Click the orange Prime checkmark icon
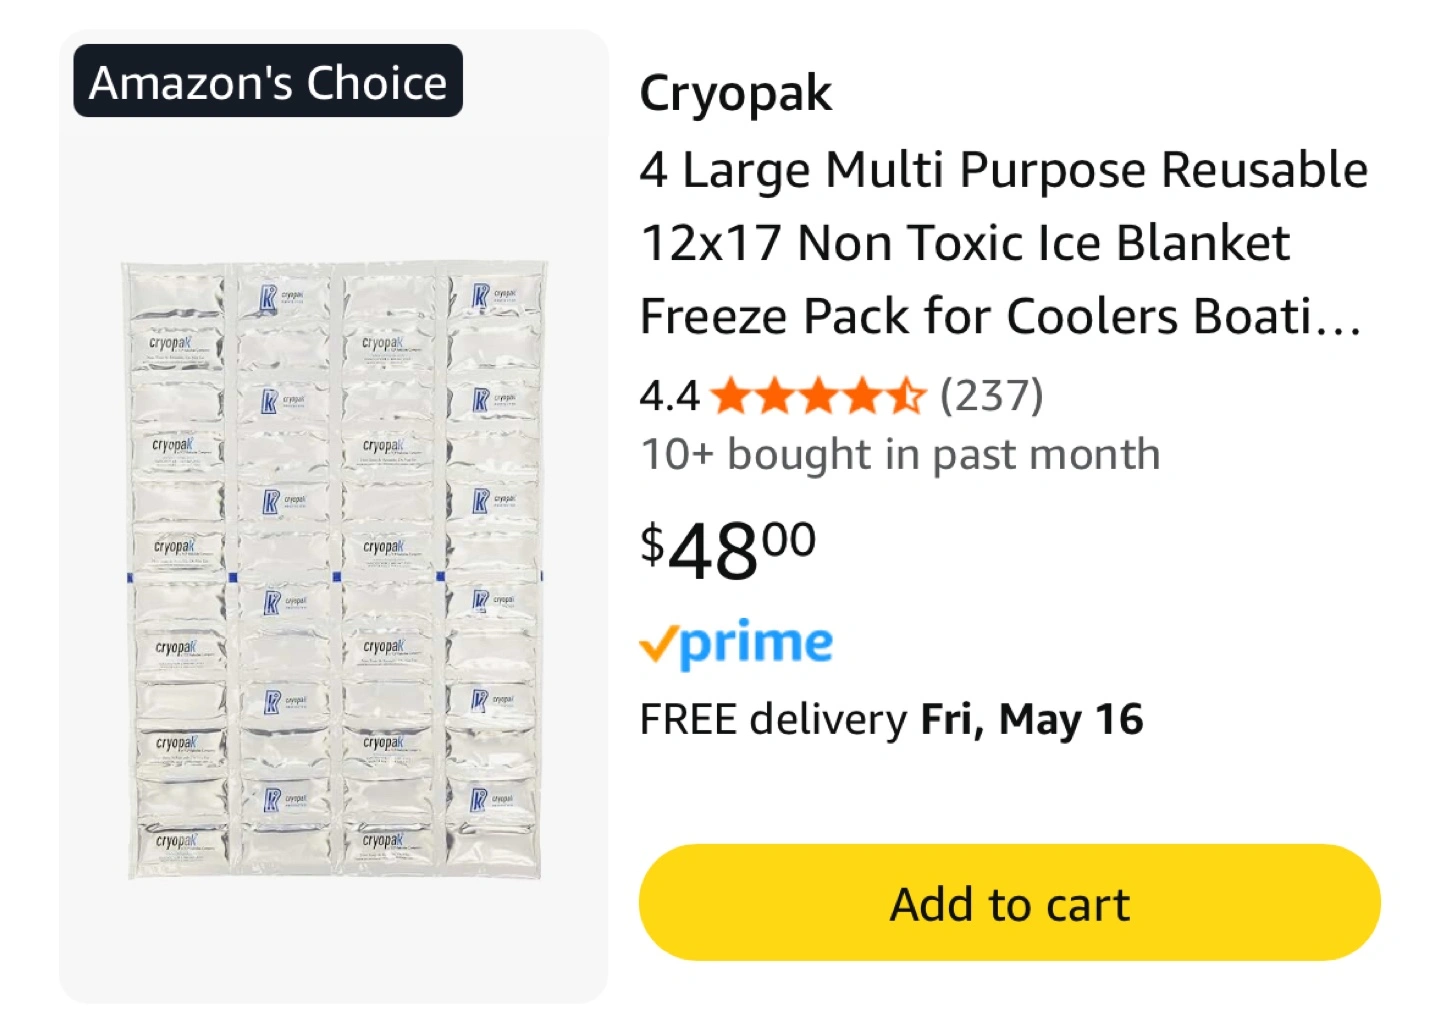 click(x=658, y=645)
